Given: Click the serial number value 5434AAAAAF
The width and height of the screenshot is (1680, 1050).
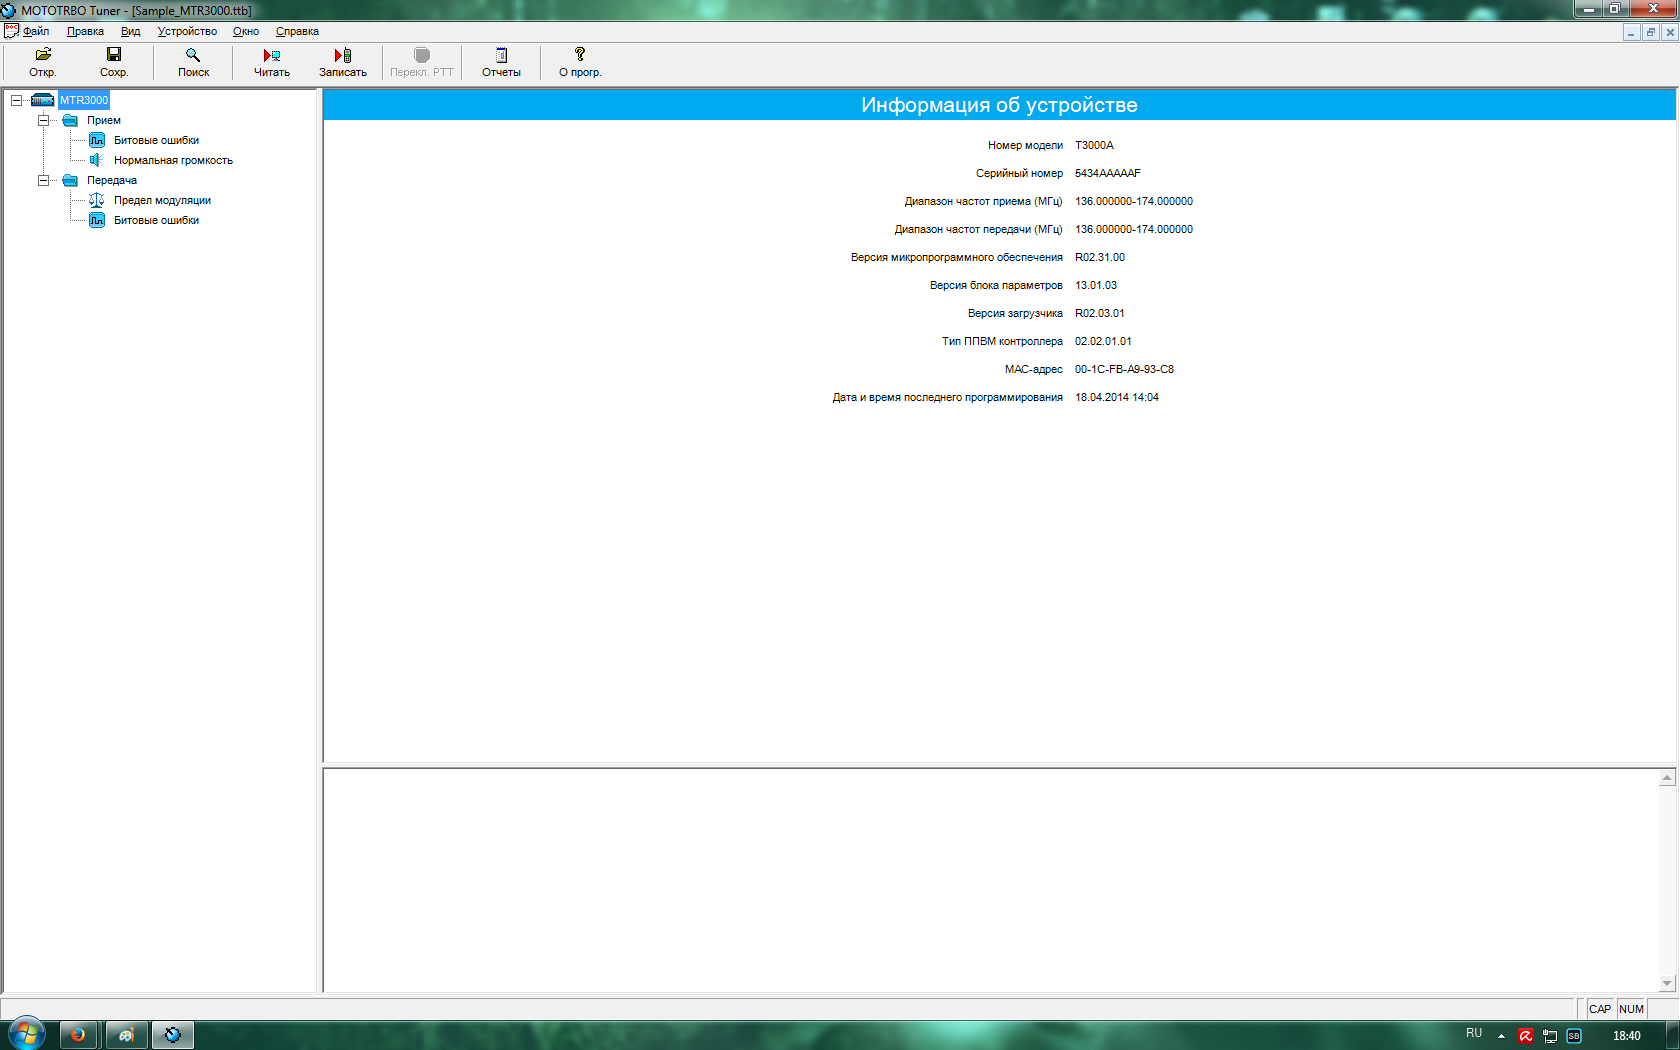Looking at the screenshot, I should pos(1107,173).
